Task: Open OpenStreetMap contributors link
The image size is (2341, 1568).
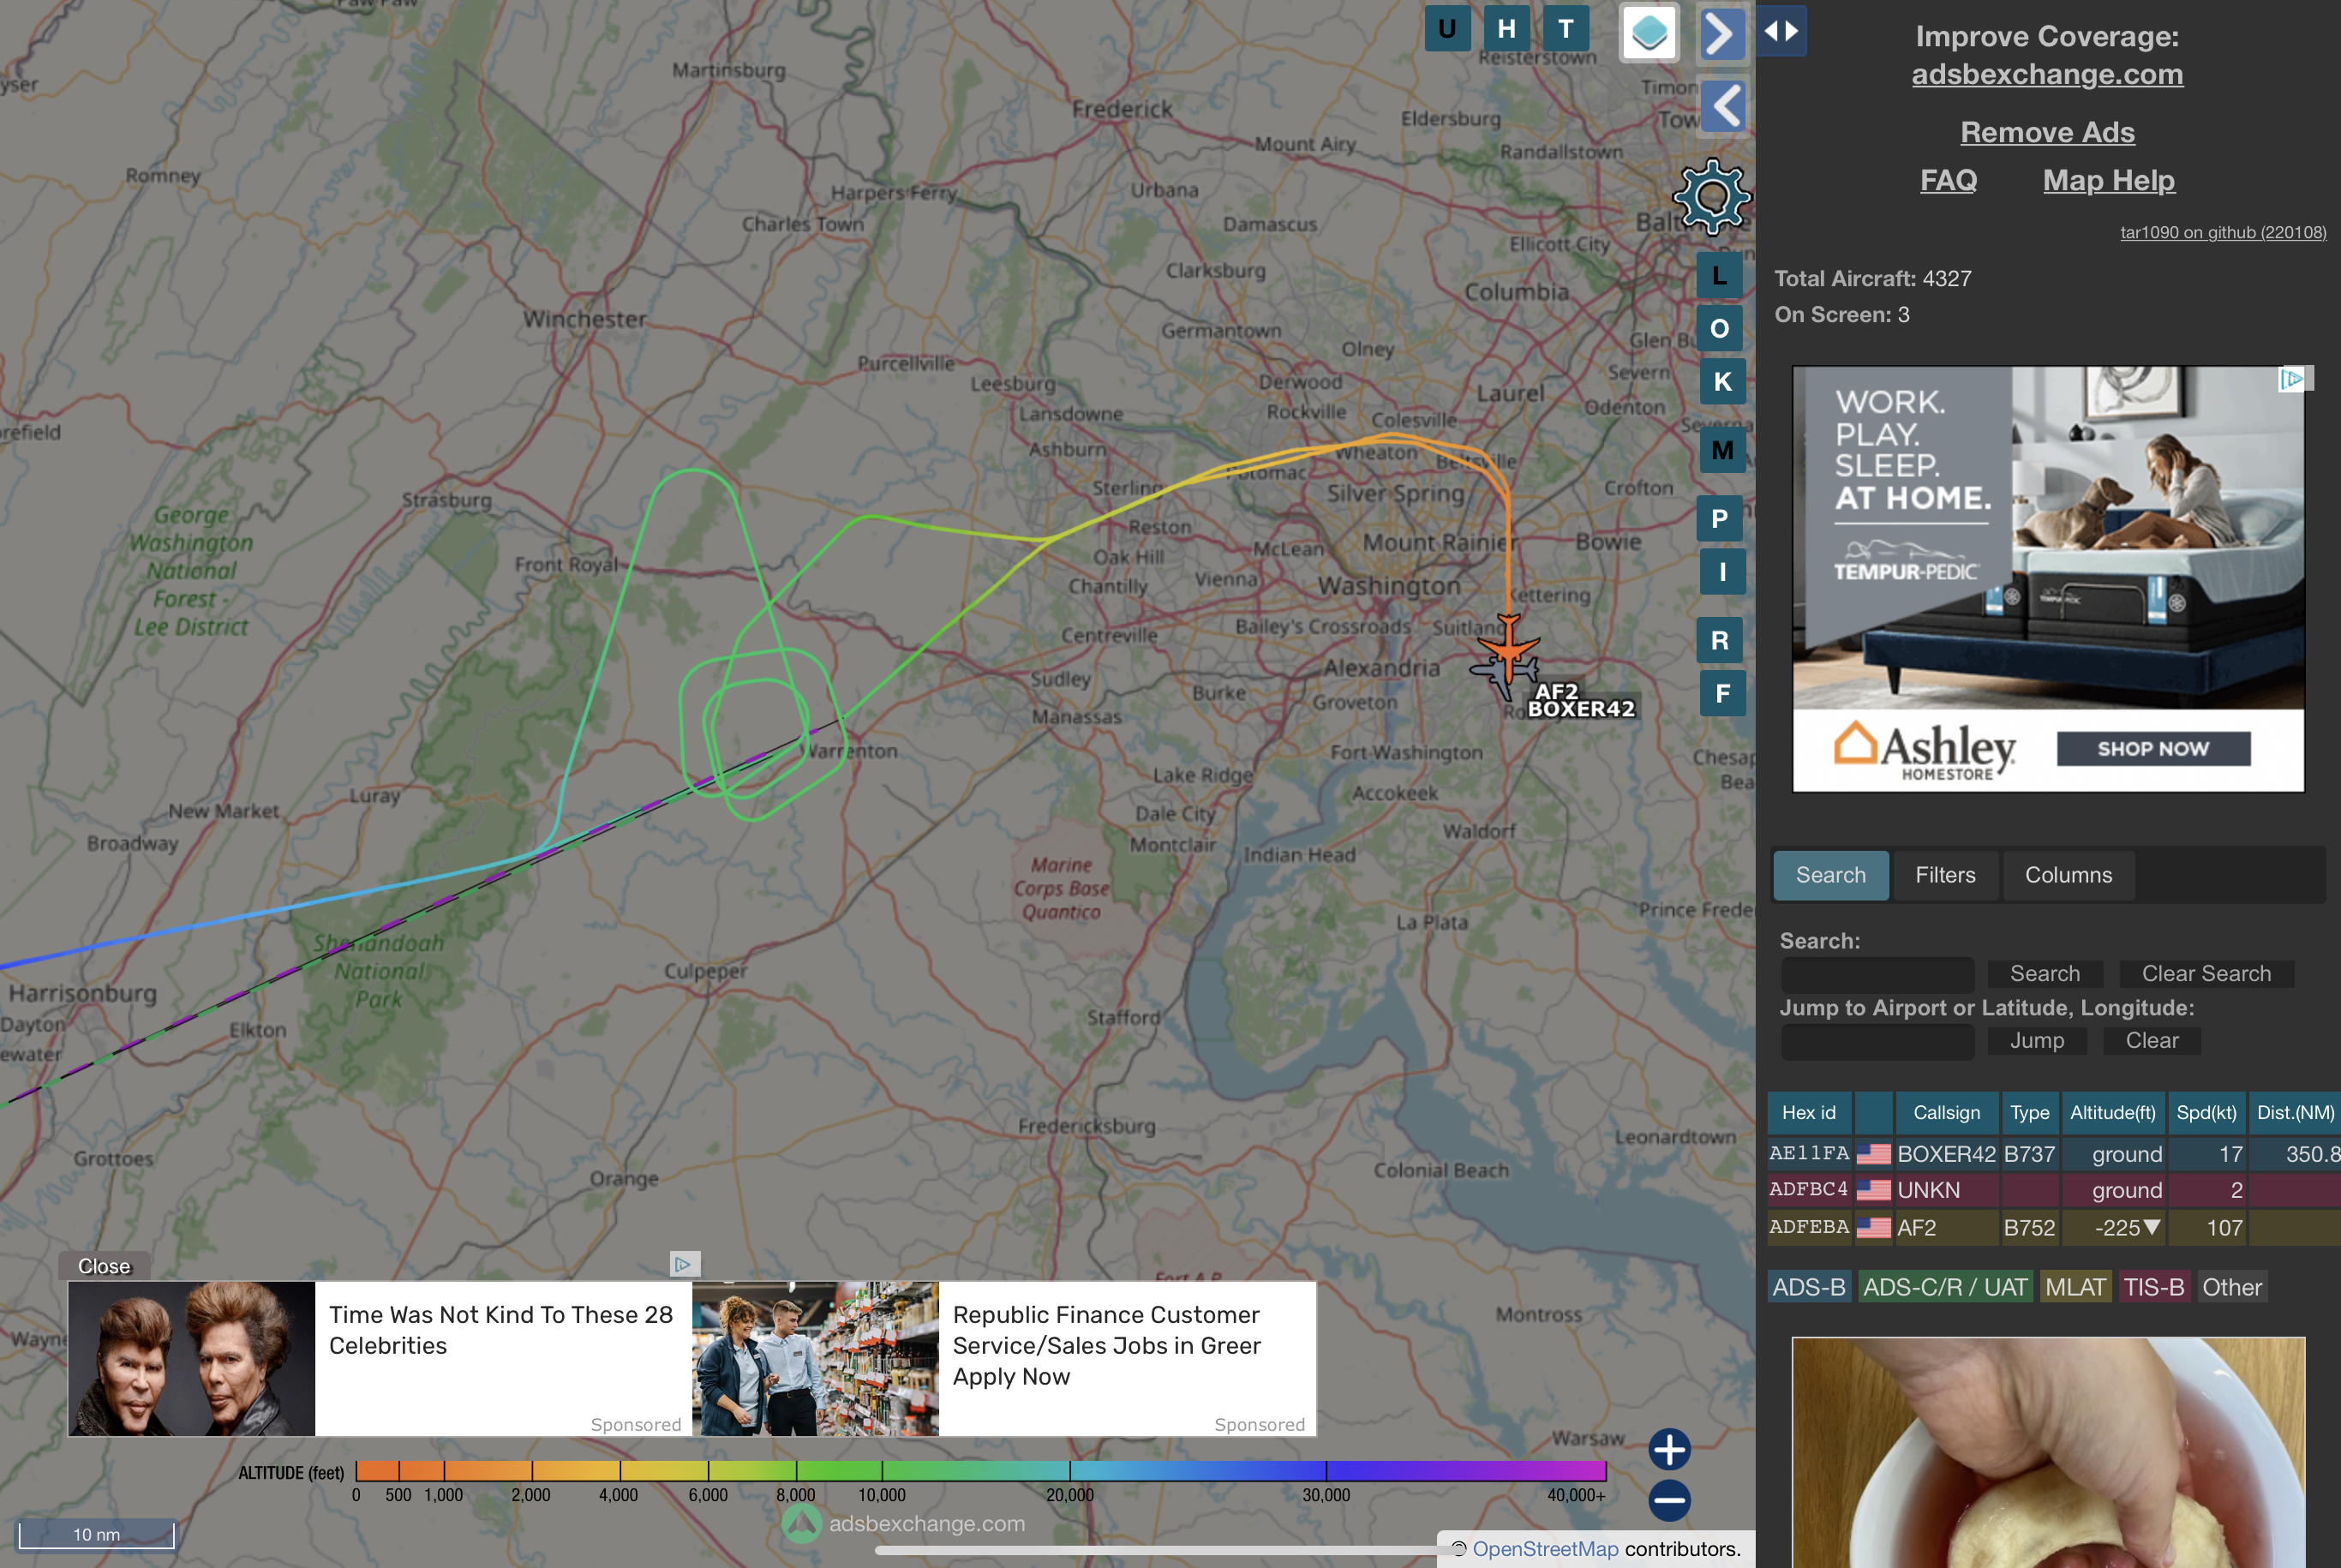Action: pyautogui.click(x=1545, y=1549)
